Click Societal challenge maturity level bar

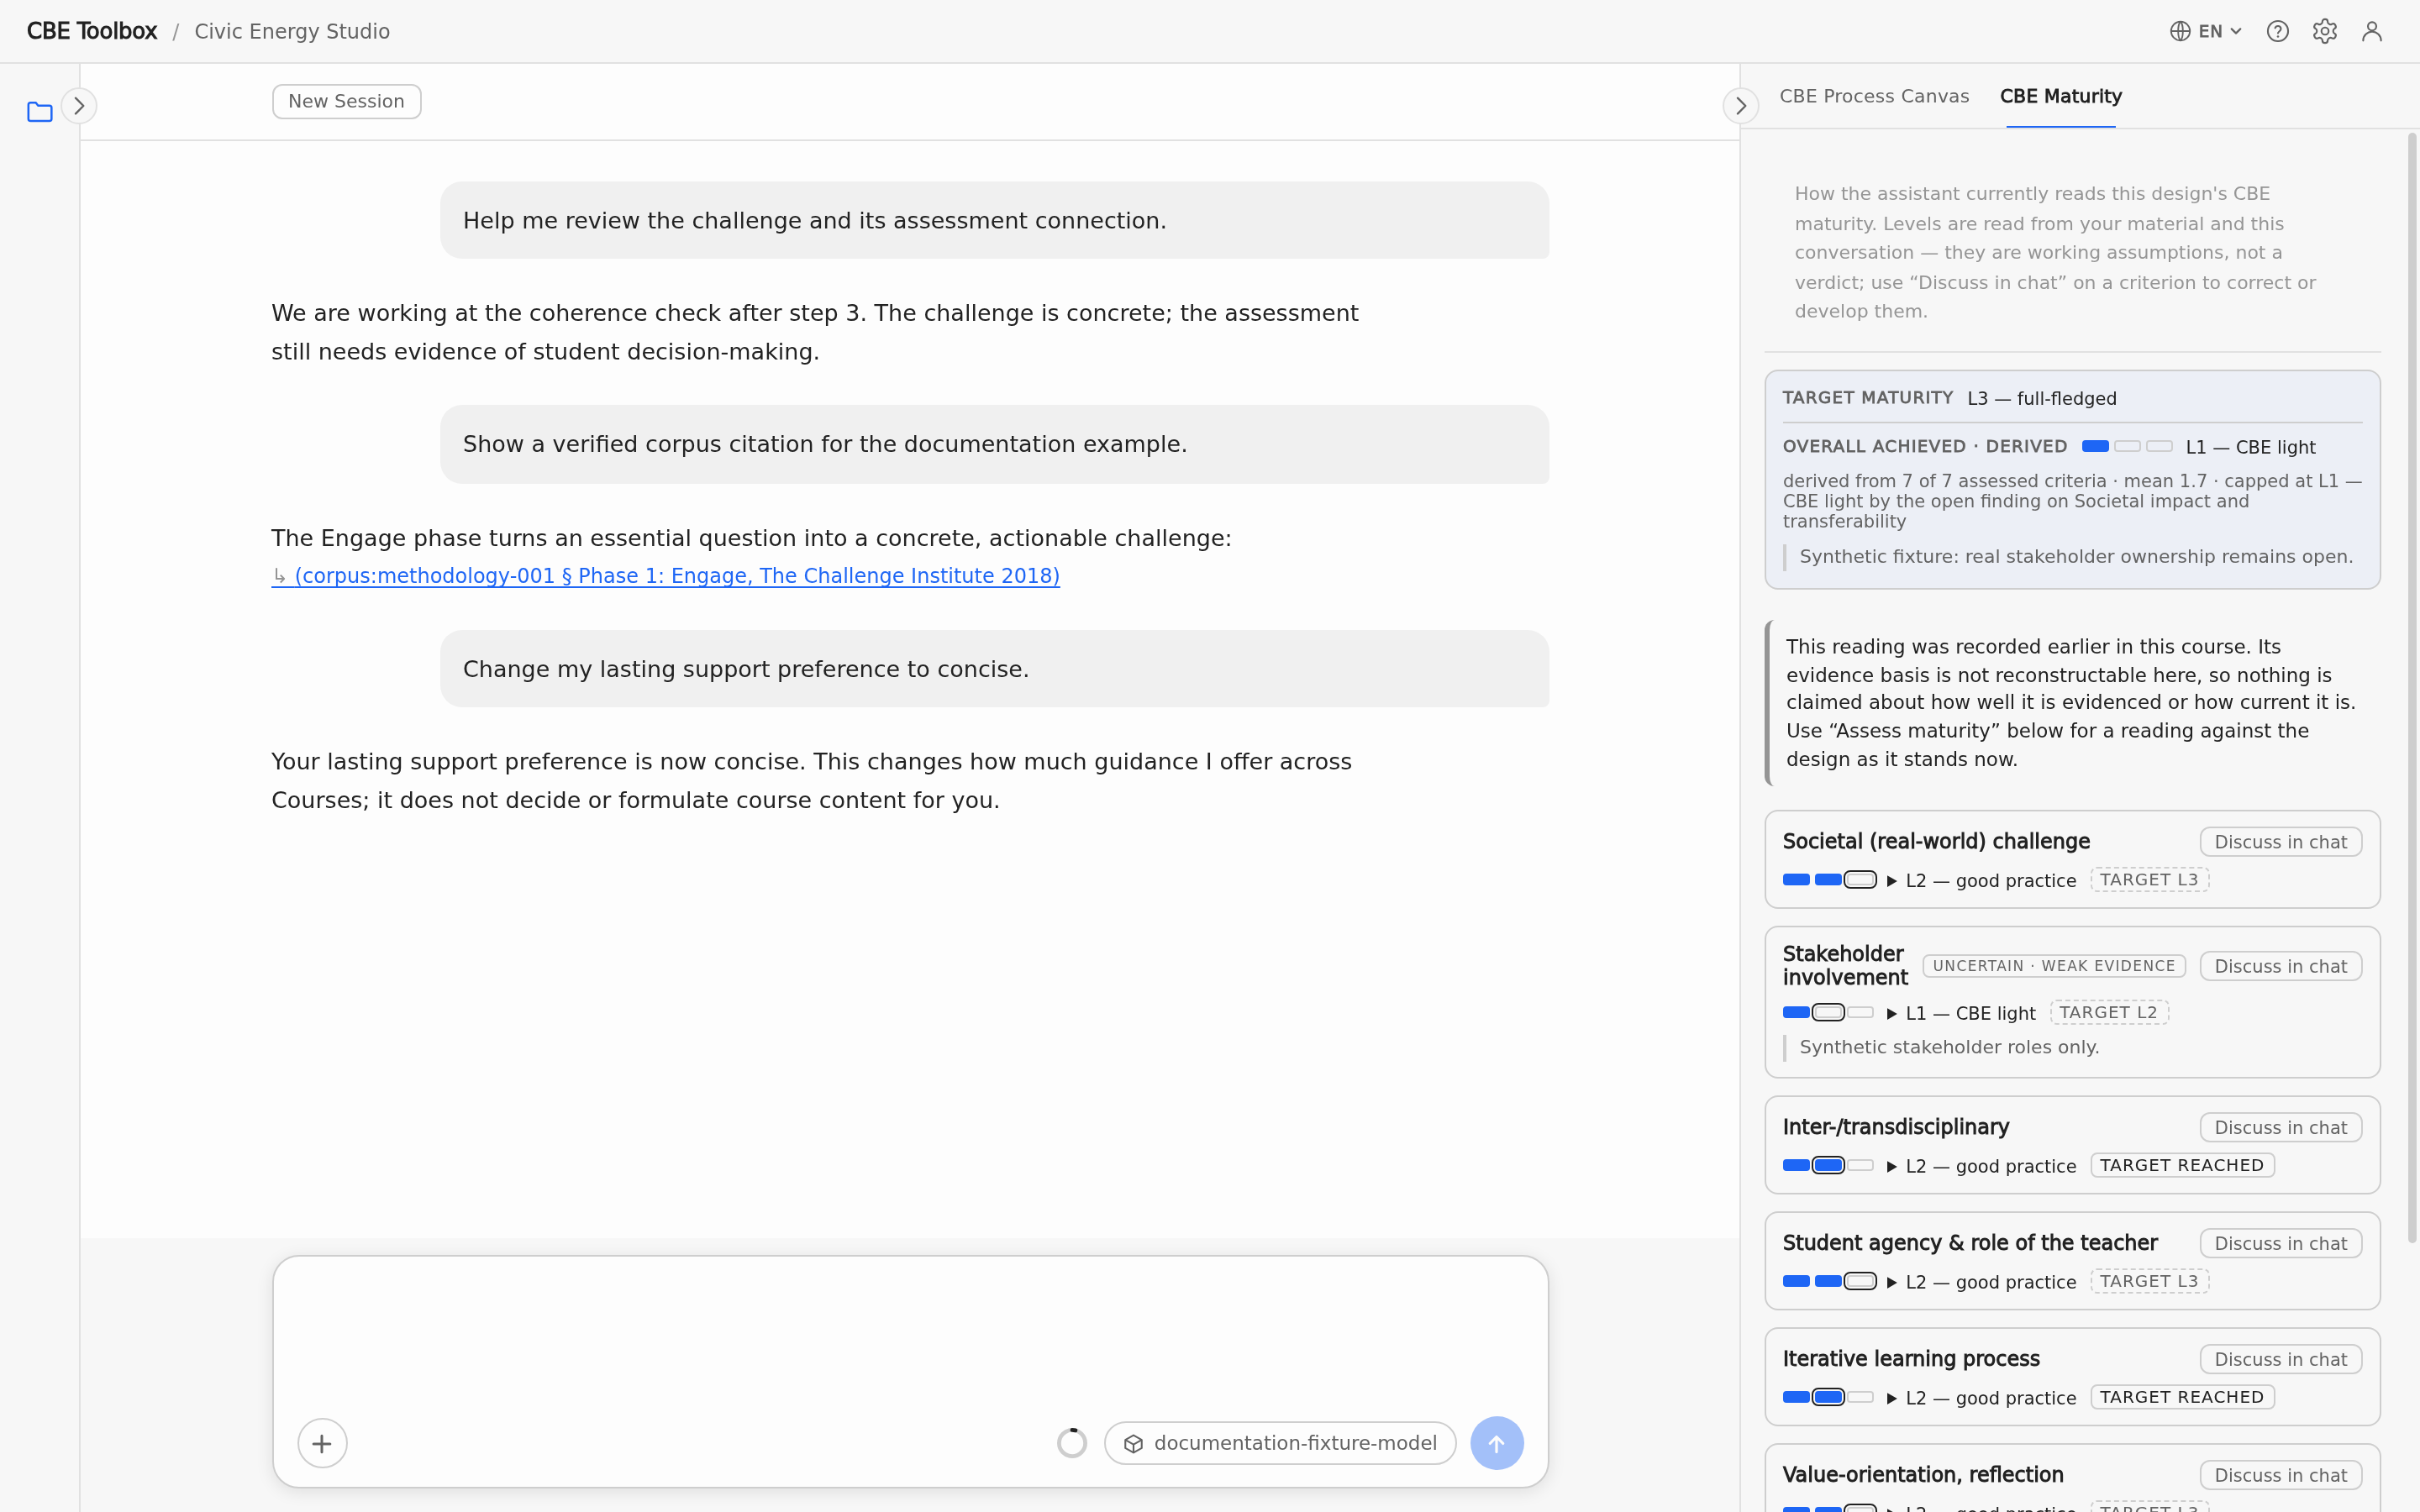[1829, 880]
